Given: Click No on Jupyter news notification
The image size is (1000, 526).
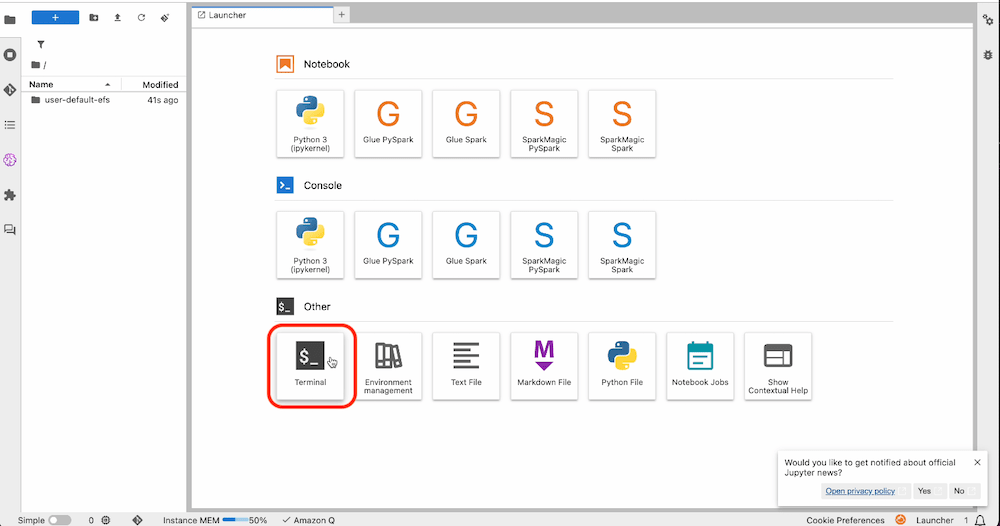Looking at the screenshot, I should coord(962,491).
